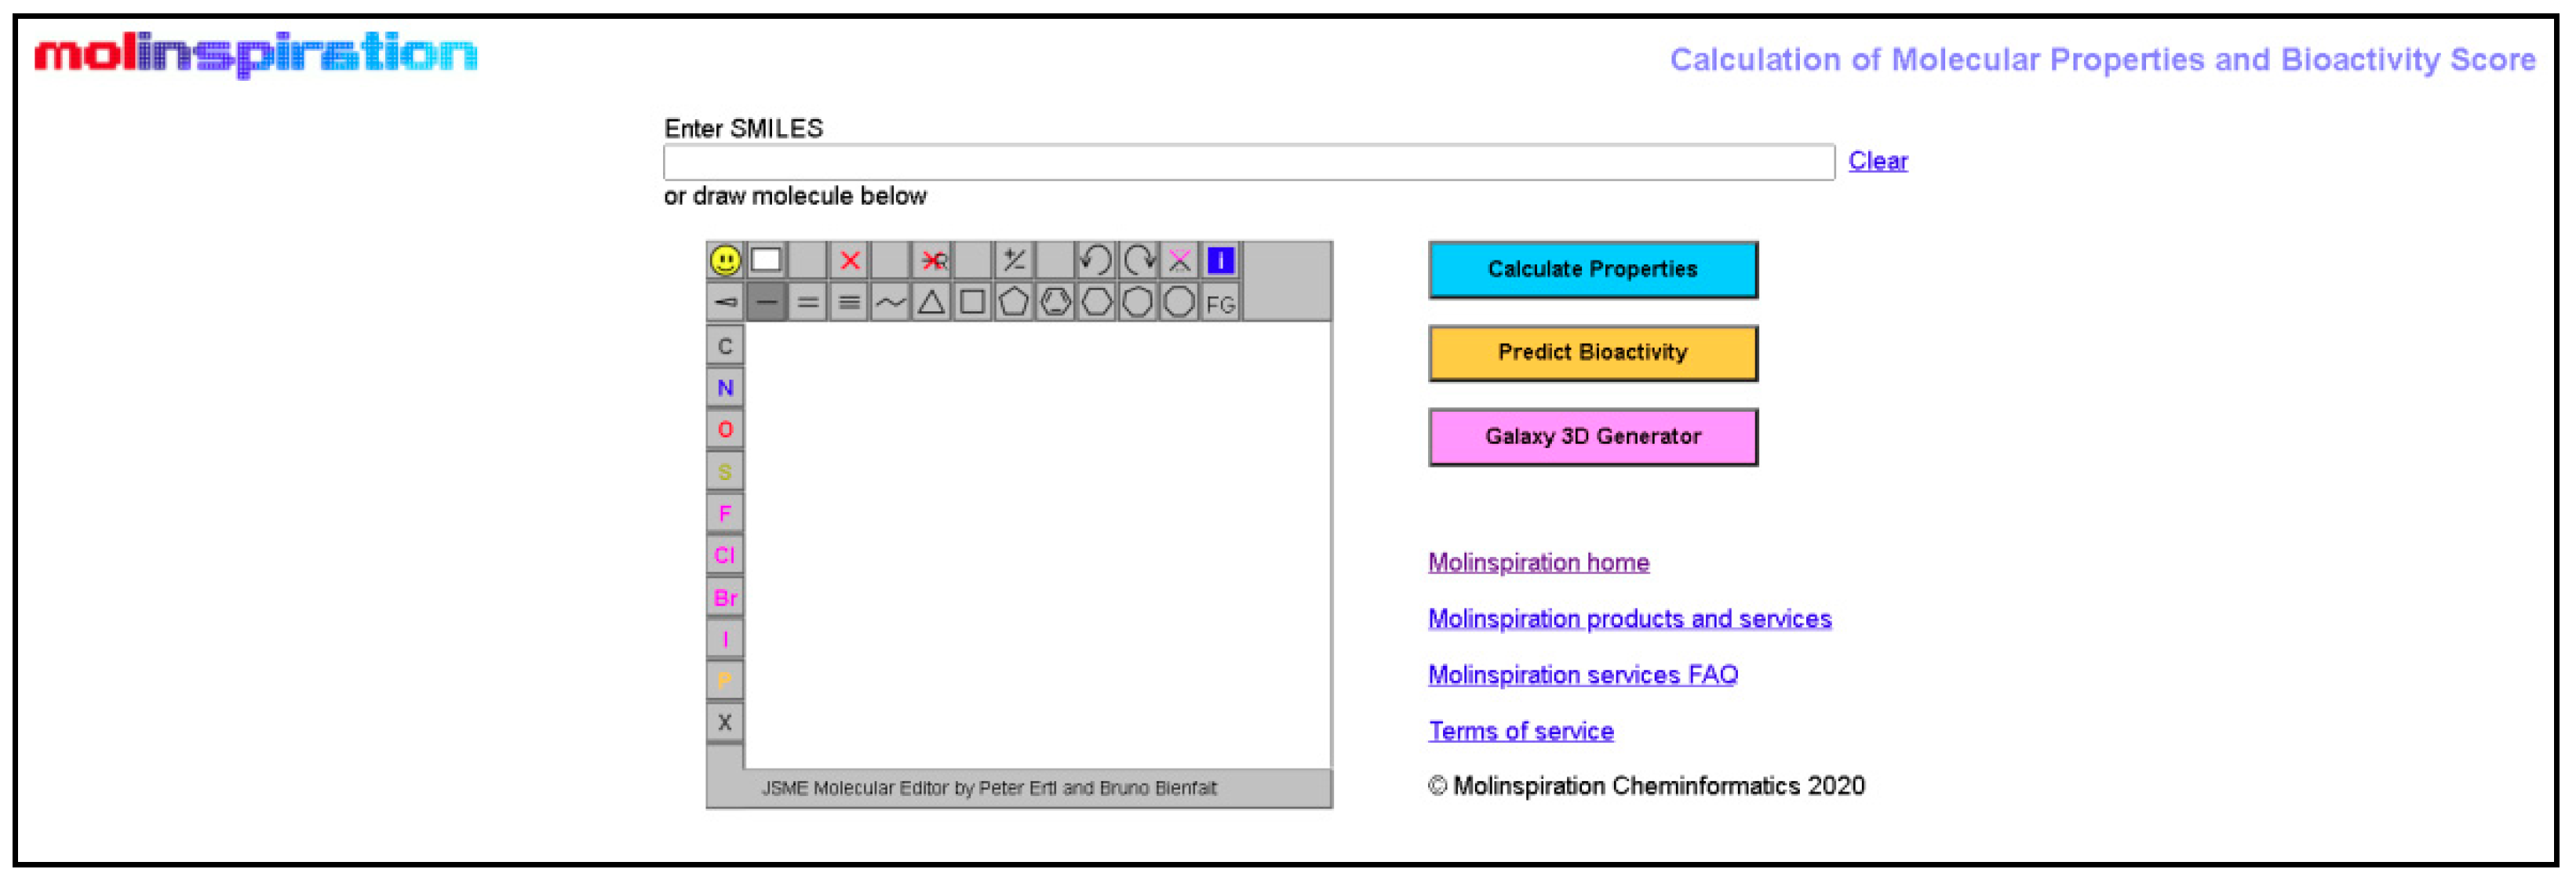Click the Clear link
The image size is (2576, 880).
point(1877,161)
